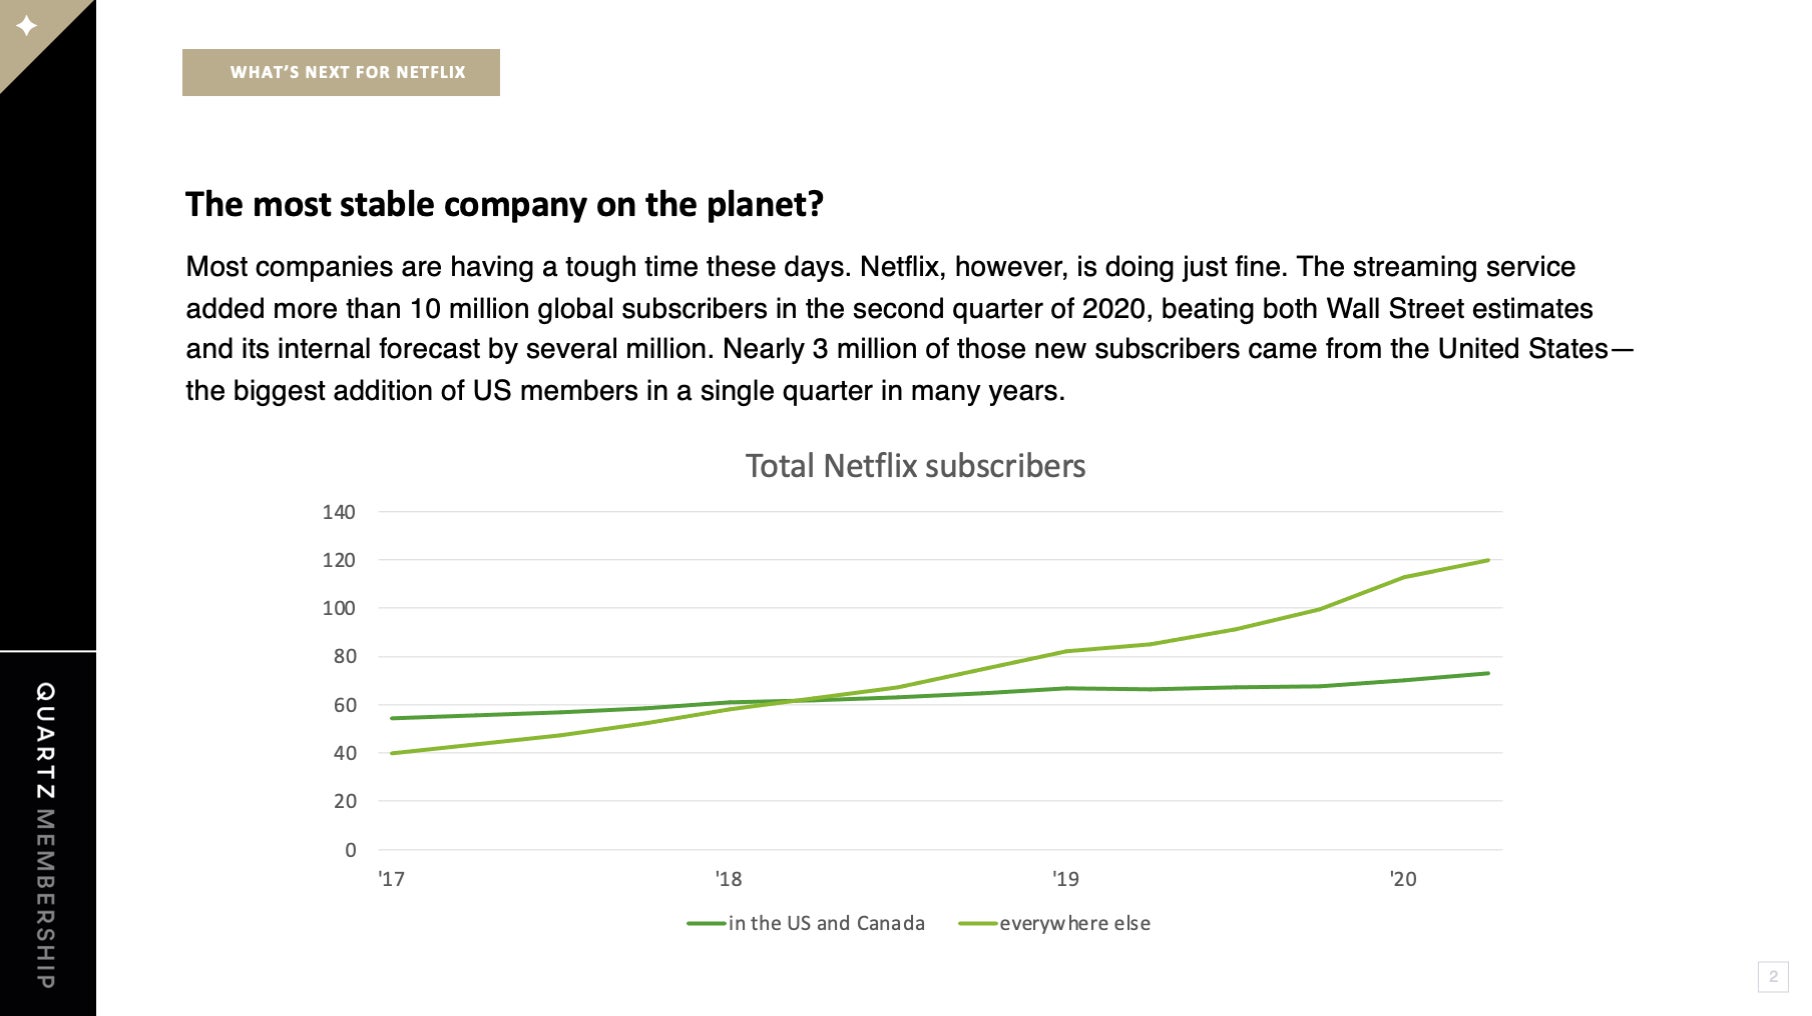The height and width of the screenshot is (1016, 1812).
Task: Select the 'in the US and Canada' legend entry
Action: (x=806, y=923)
